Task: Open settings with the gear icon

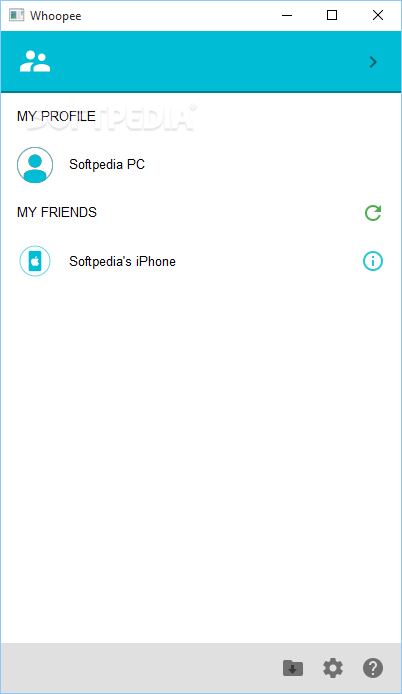Action: click(333, 668)
